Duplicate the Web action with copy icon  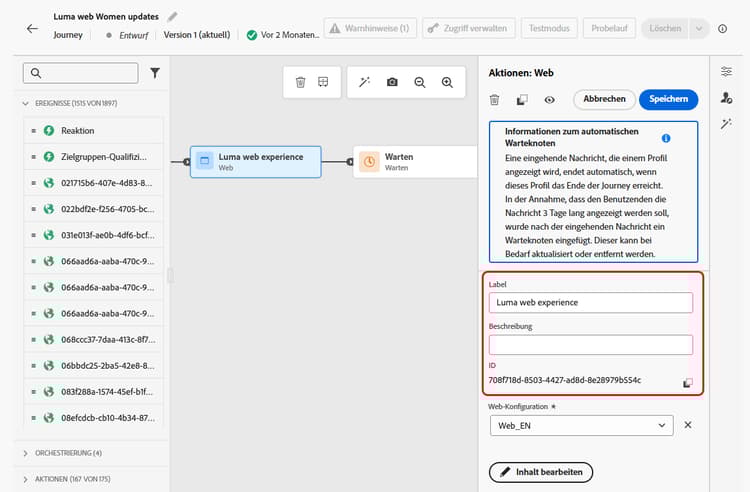point(522,99)
